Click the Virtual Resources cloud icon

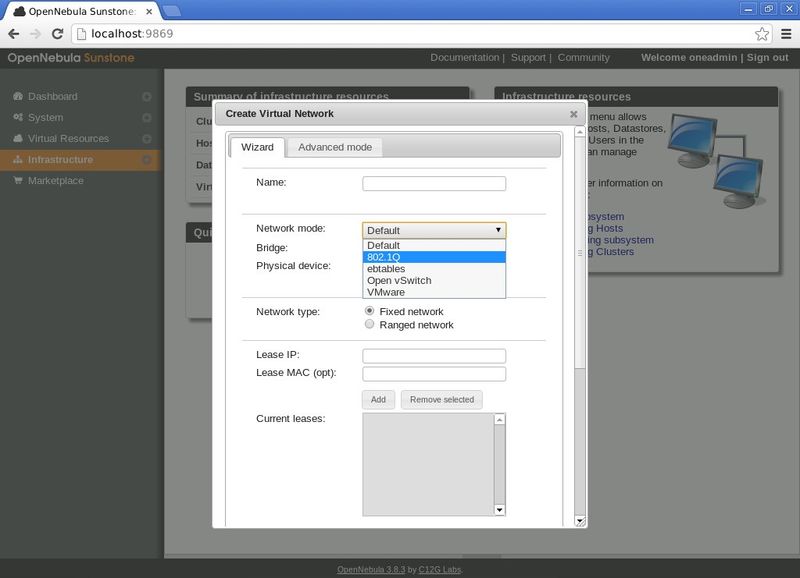[x=18, y=138]
